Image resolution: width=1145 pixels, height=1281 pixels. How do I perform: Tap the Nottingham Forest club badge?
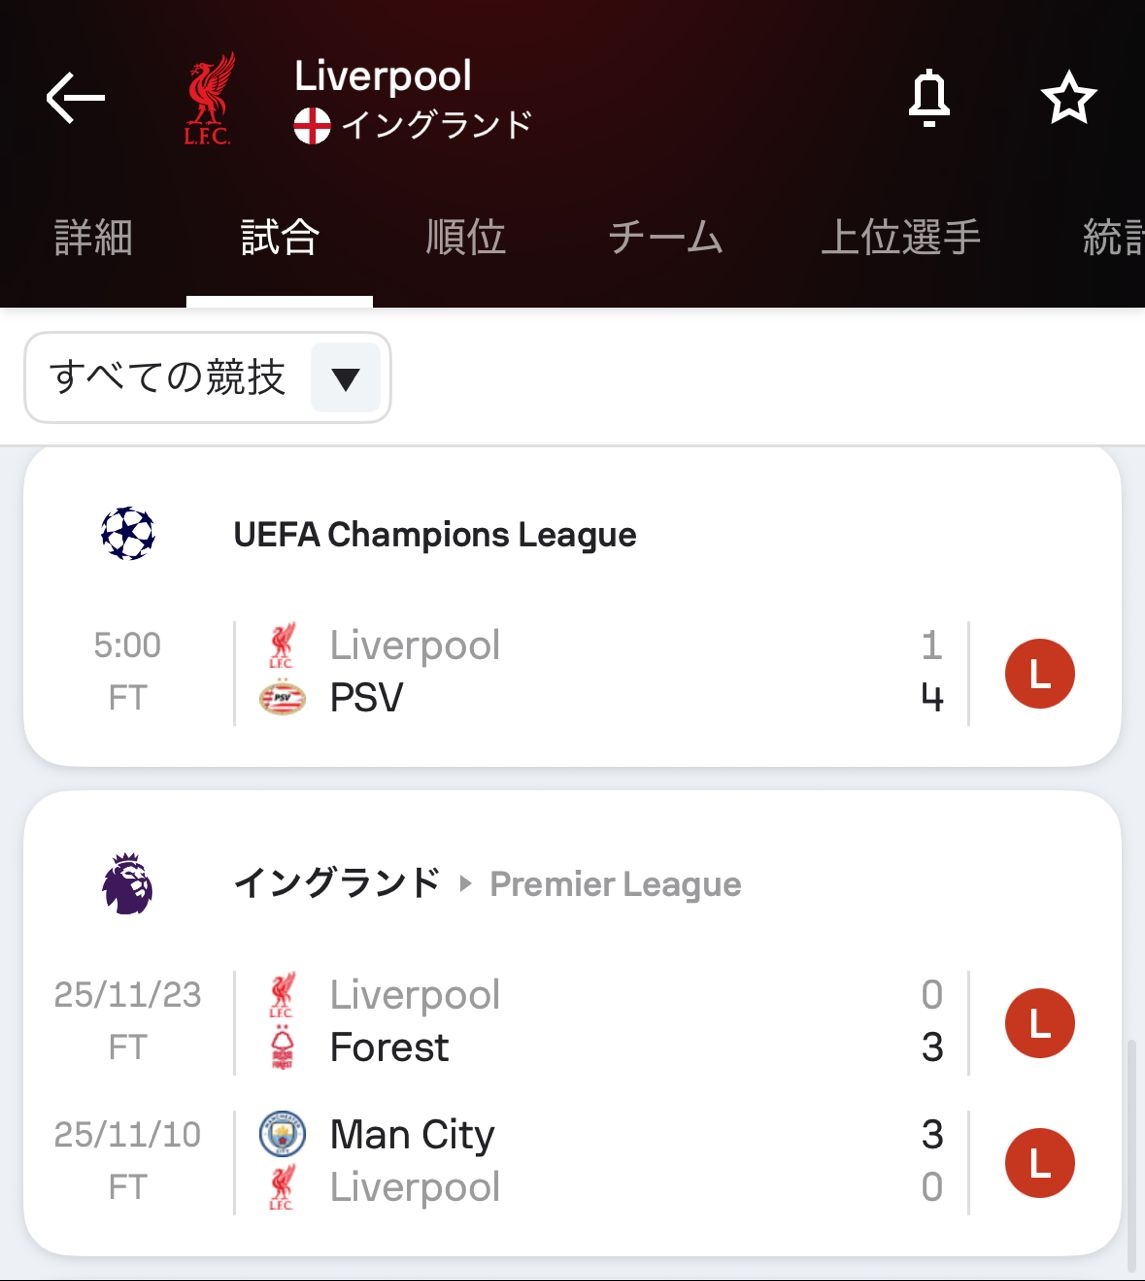282,1047
